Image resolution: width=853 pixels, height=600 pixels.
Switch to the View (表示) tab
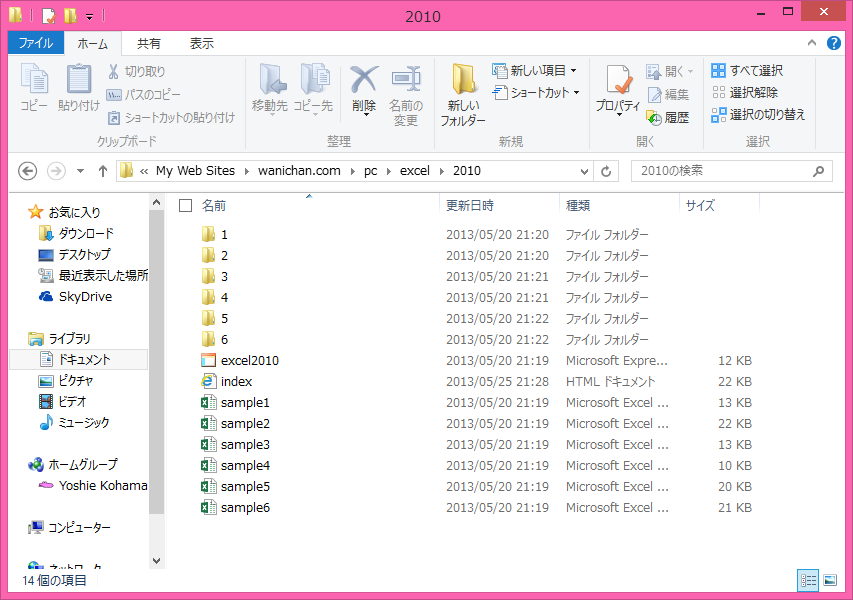click(x=201, y=44)
